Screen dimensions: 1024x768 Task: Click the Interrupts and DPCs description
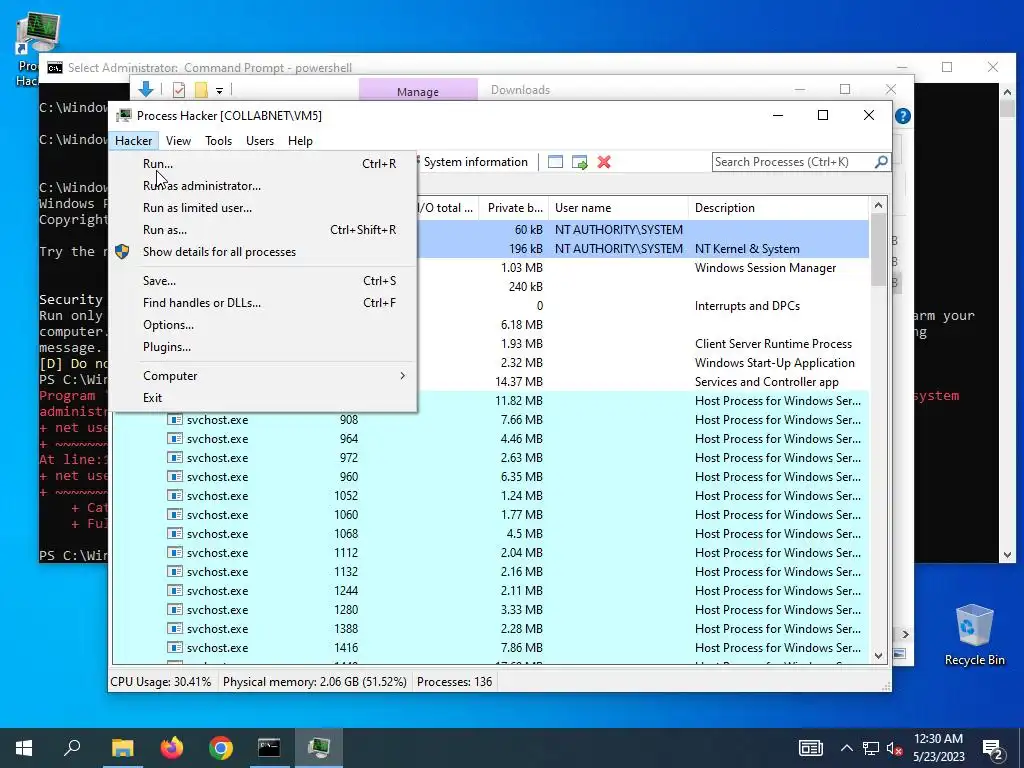click(x=747, y=306)
